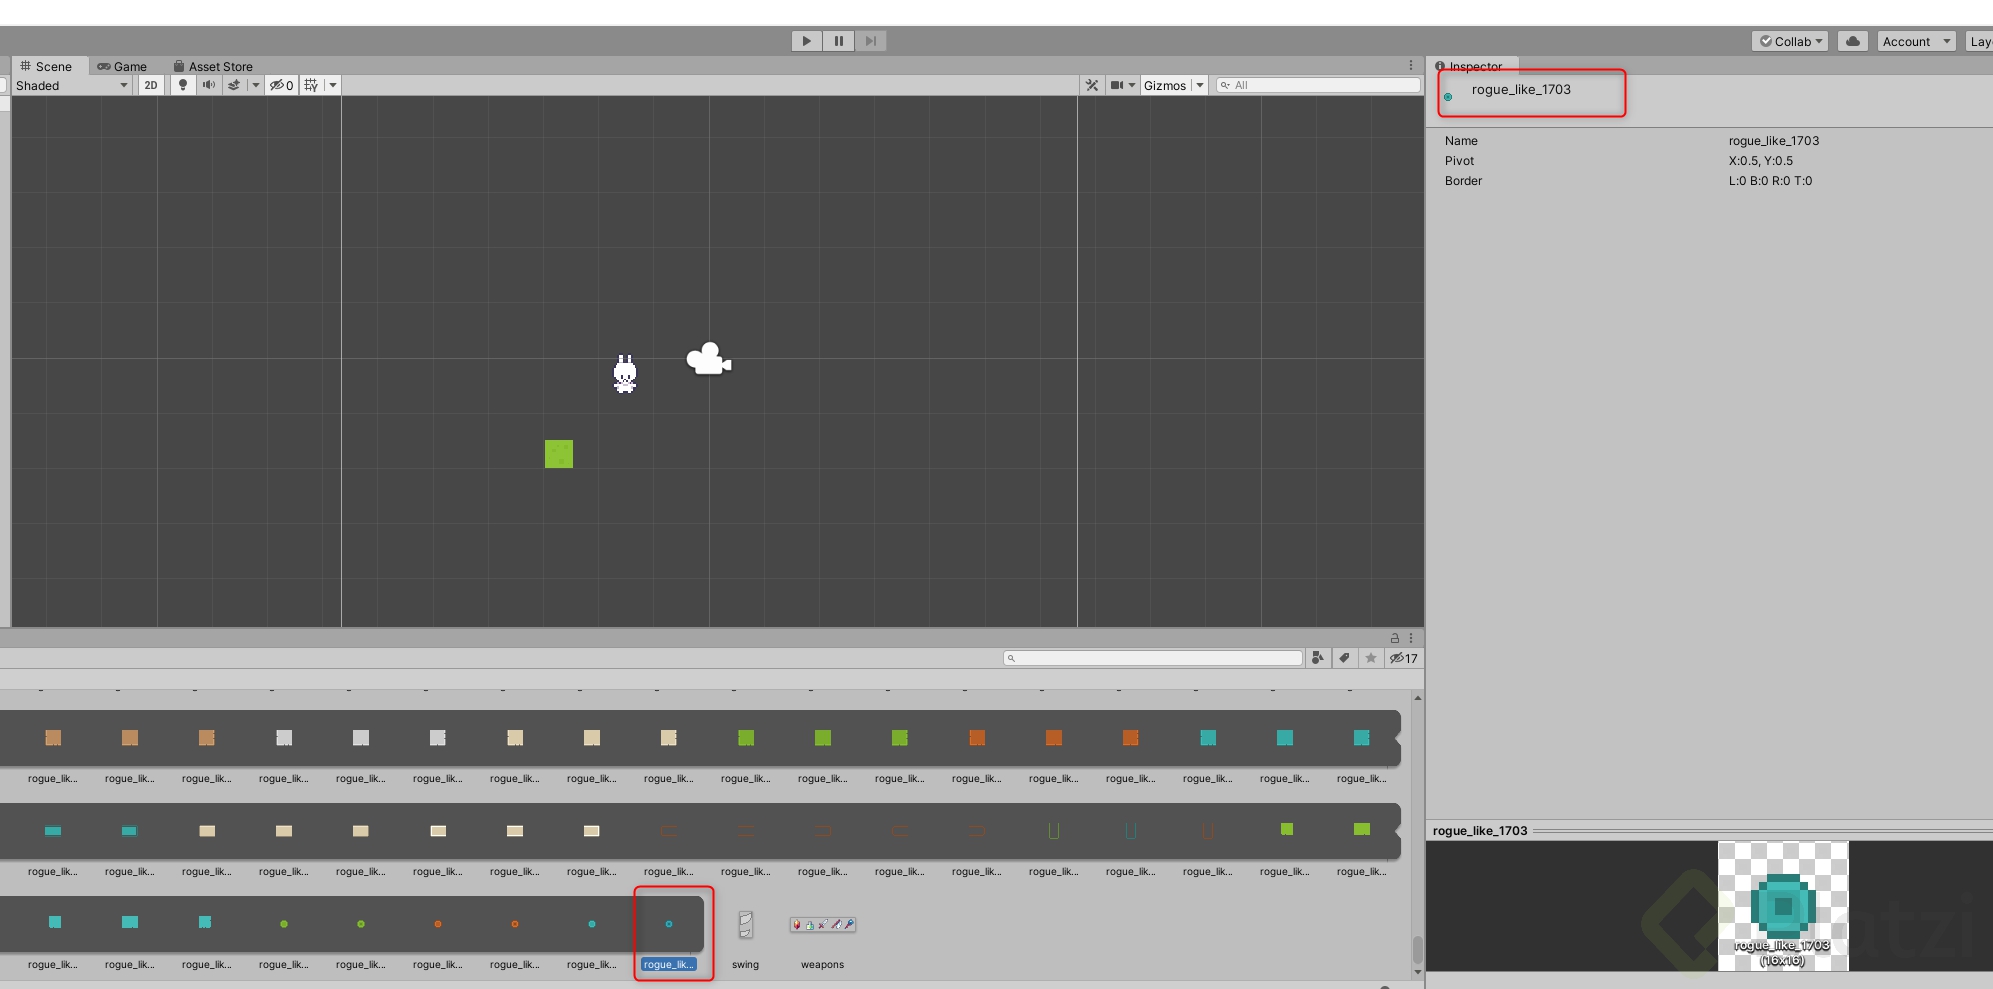Switch to the Scene tab

[46, 66]
